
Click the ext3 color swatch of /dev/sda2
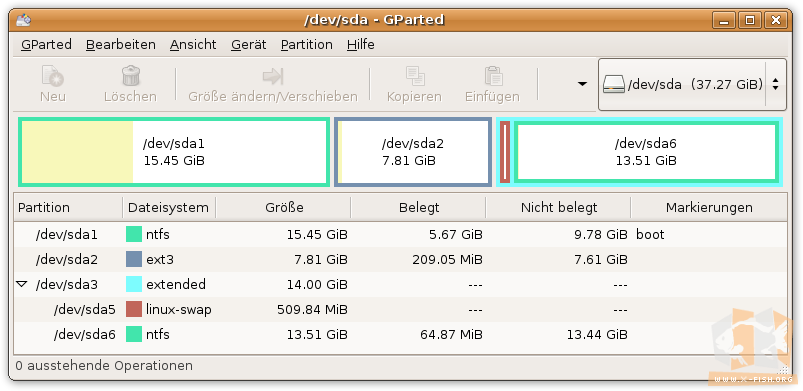134,259
